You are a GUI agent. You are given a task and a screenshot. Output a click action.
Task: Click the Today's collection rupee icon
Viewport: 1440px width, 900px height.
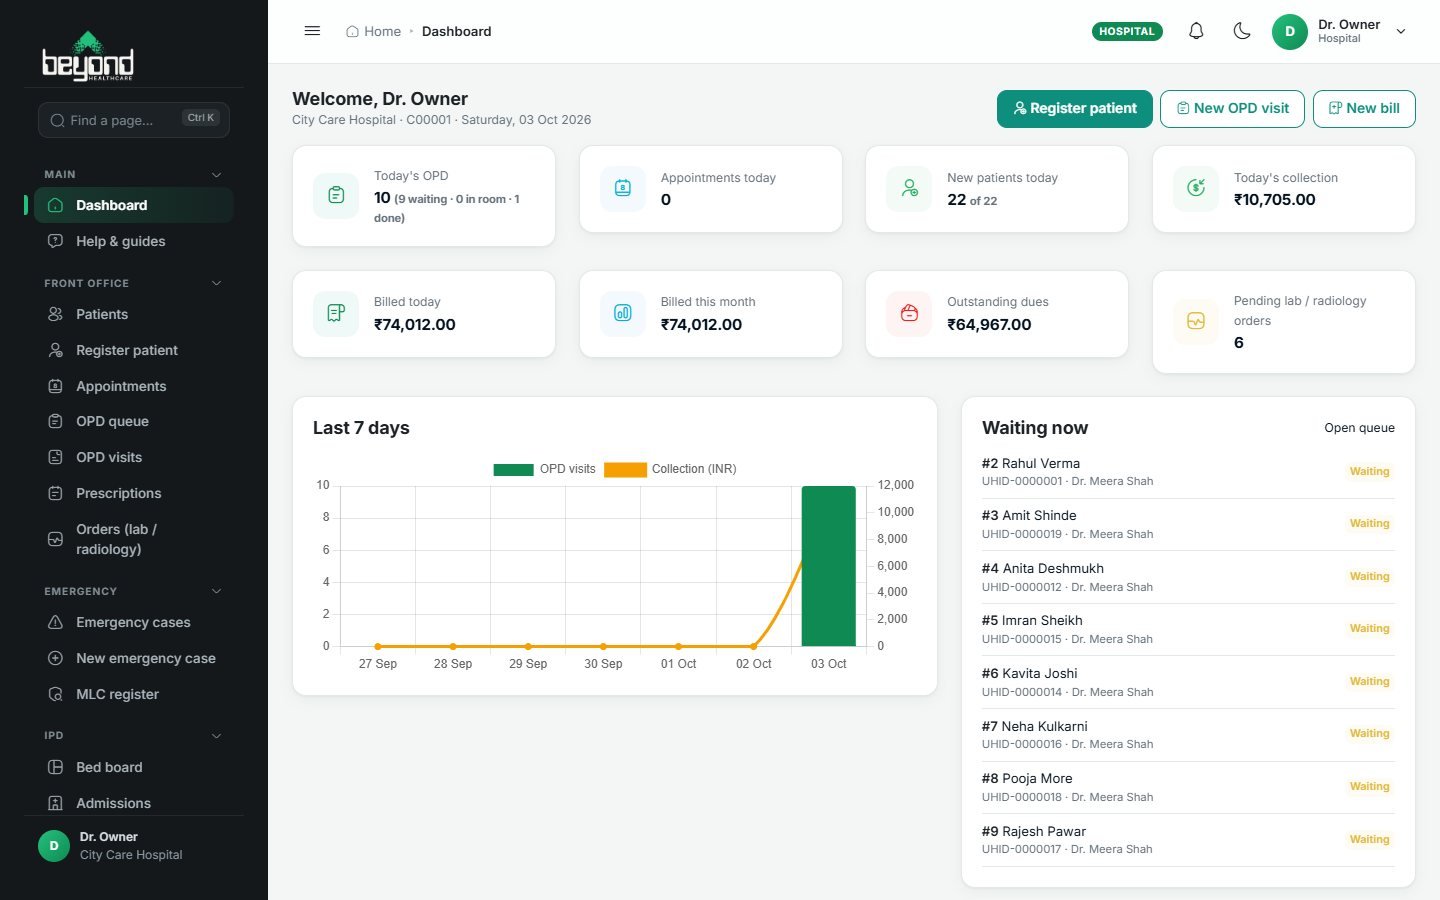tap(1196, 188)
